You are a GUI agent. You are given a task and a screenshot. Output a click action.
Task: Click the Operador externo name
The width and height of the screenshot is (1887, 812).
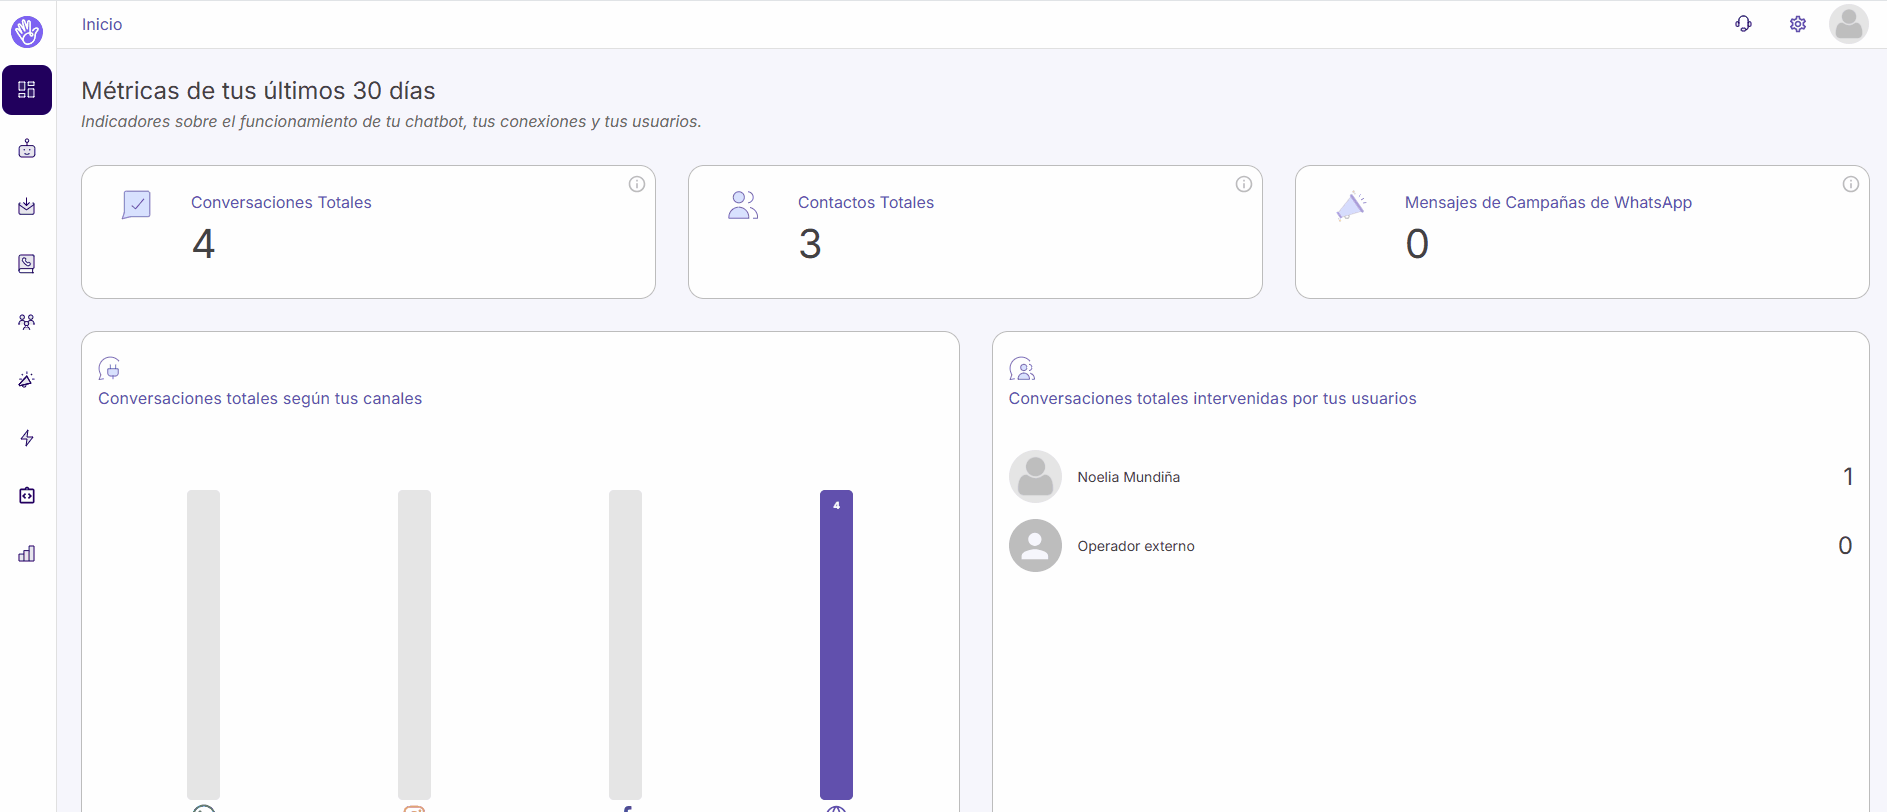pos(1136,546)
